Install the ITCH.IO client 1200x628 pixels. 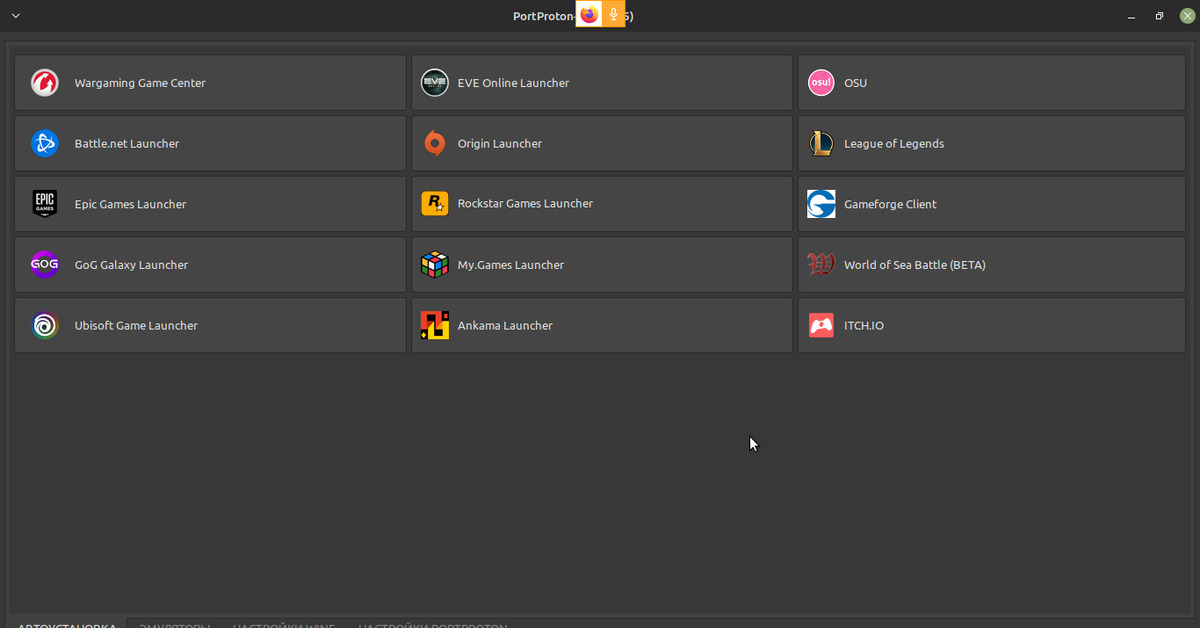[x=992, y=326]
